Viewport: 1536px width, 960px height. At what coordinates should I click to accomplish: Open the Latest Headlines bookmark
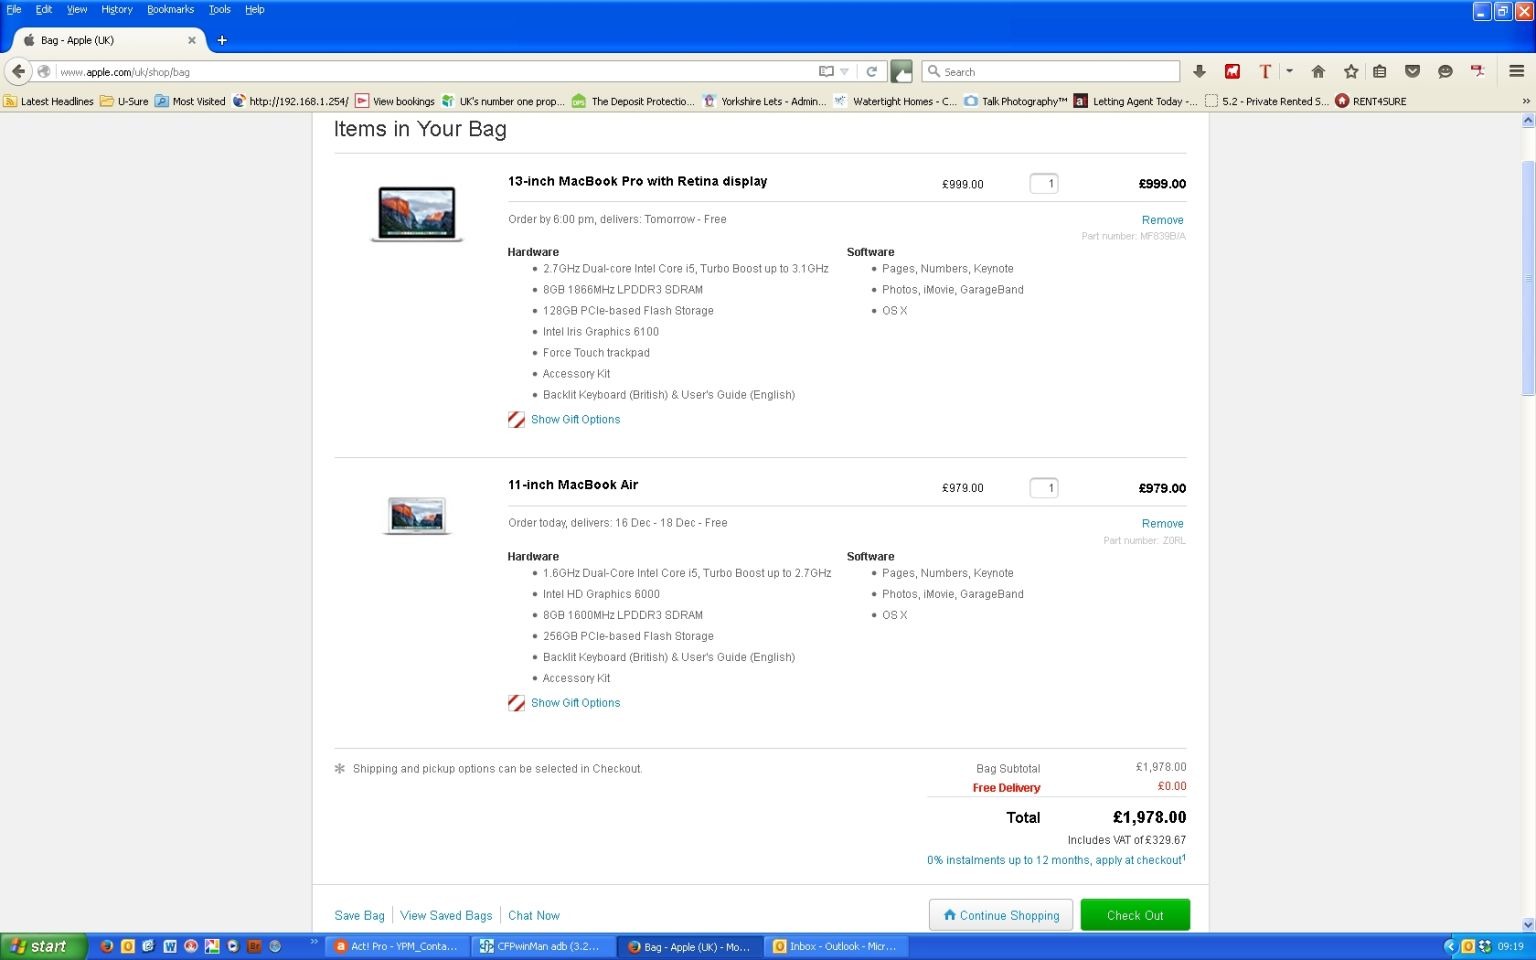(x=49, y=101)
